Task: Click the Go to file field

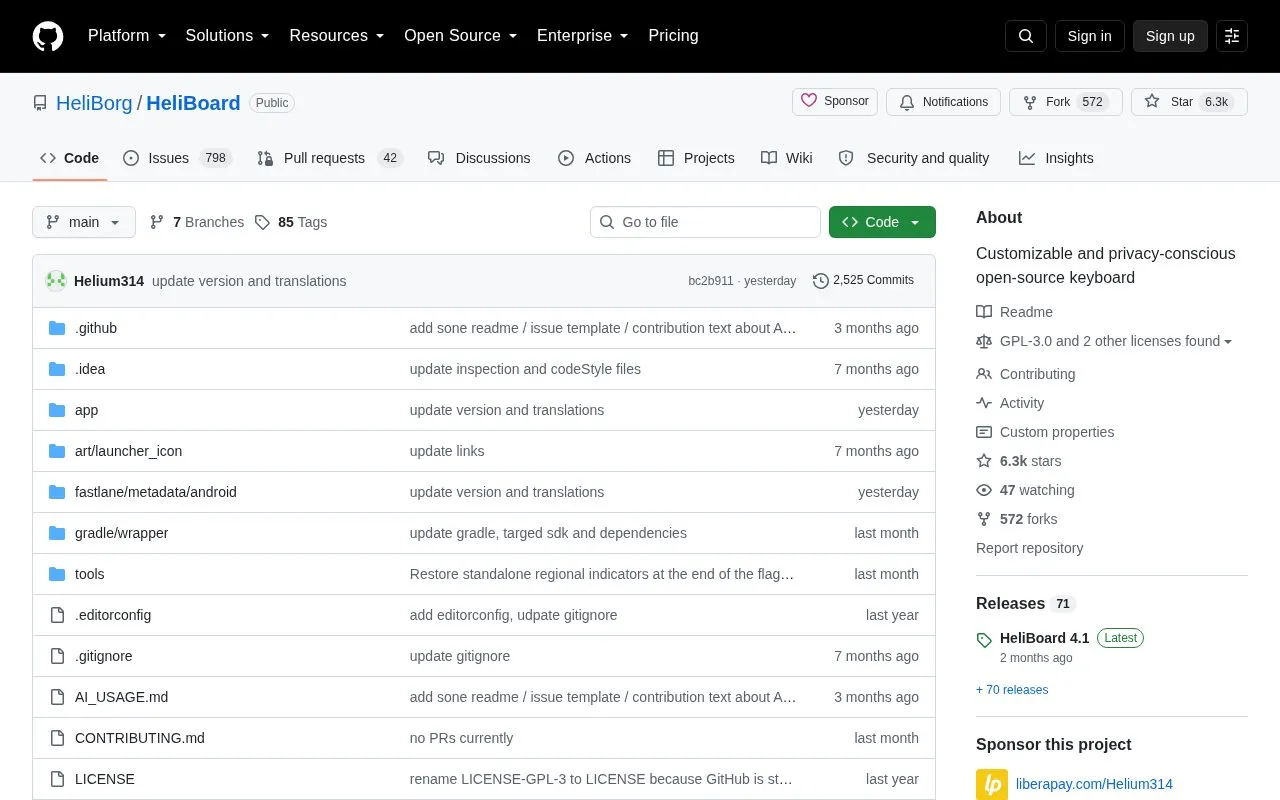Action: [705, 222]
